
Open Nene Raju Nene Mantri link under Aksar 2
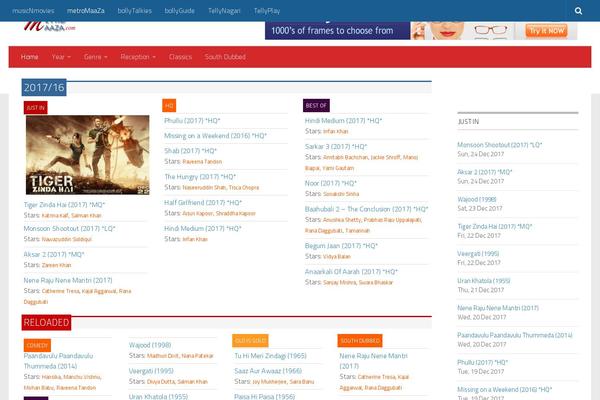[68, 281]
